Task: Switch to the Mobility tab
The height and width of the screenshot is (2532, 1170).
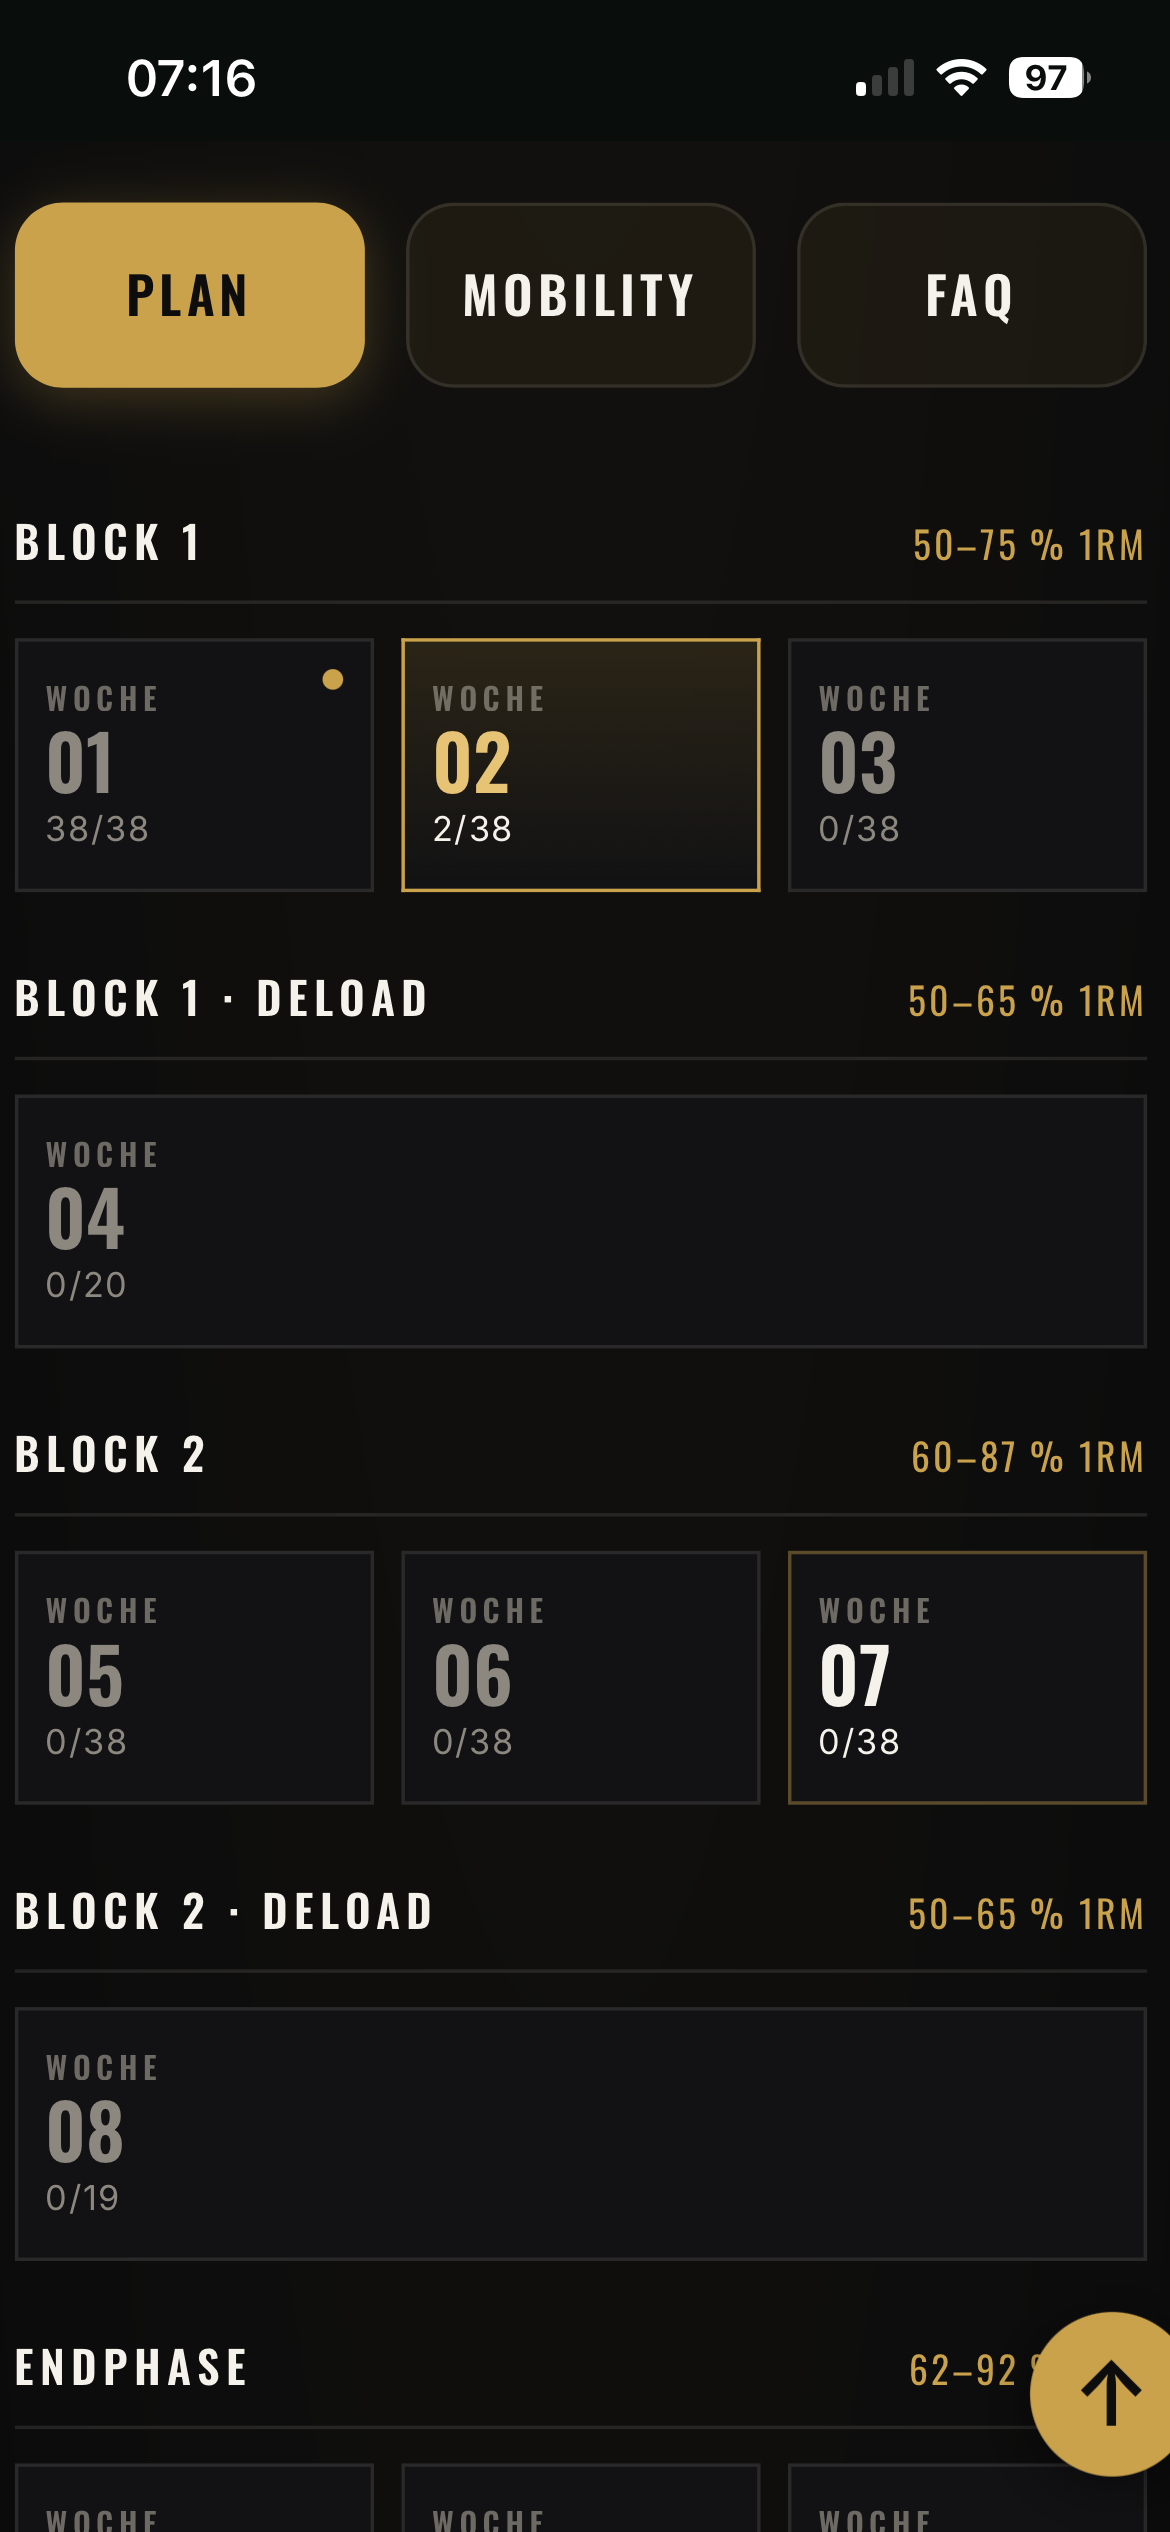Action: pos(580,295)
